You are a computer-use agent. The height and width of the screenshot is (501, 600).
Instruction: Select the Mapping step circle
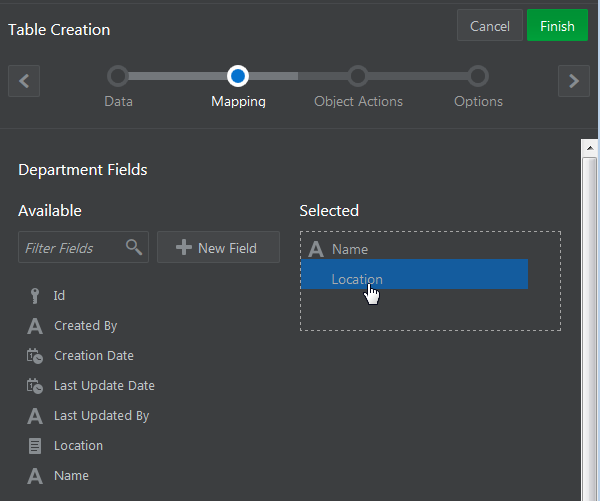click(238, 76)
